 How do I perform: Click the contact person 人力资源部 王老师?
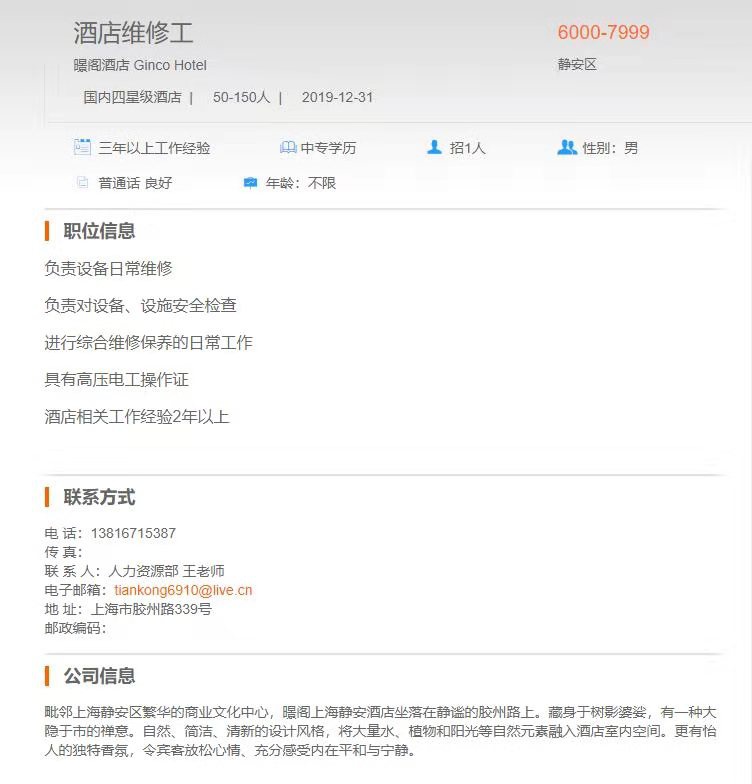pyautogui.click(x=166, y=571)
